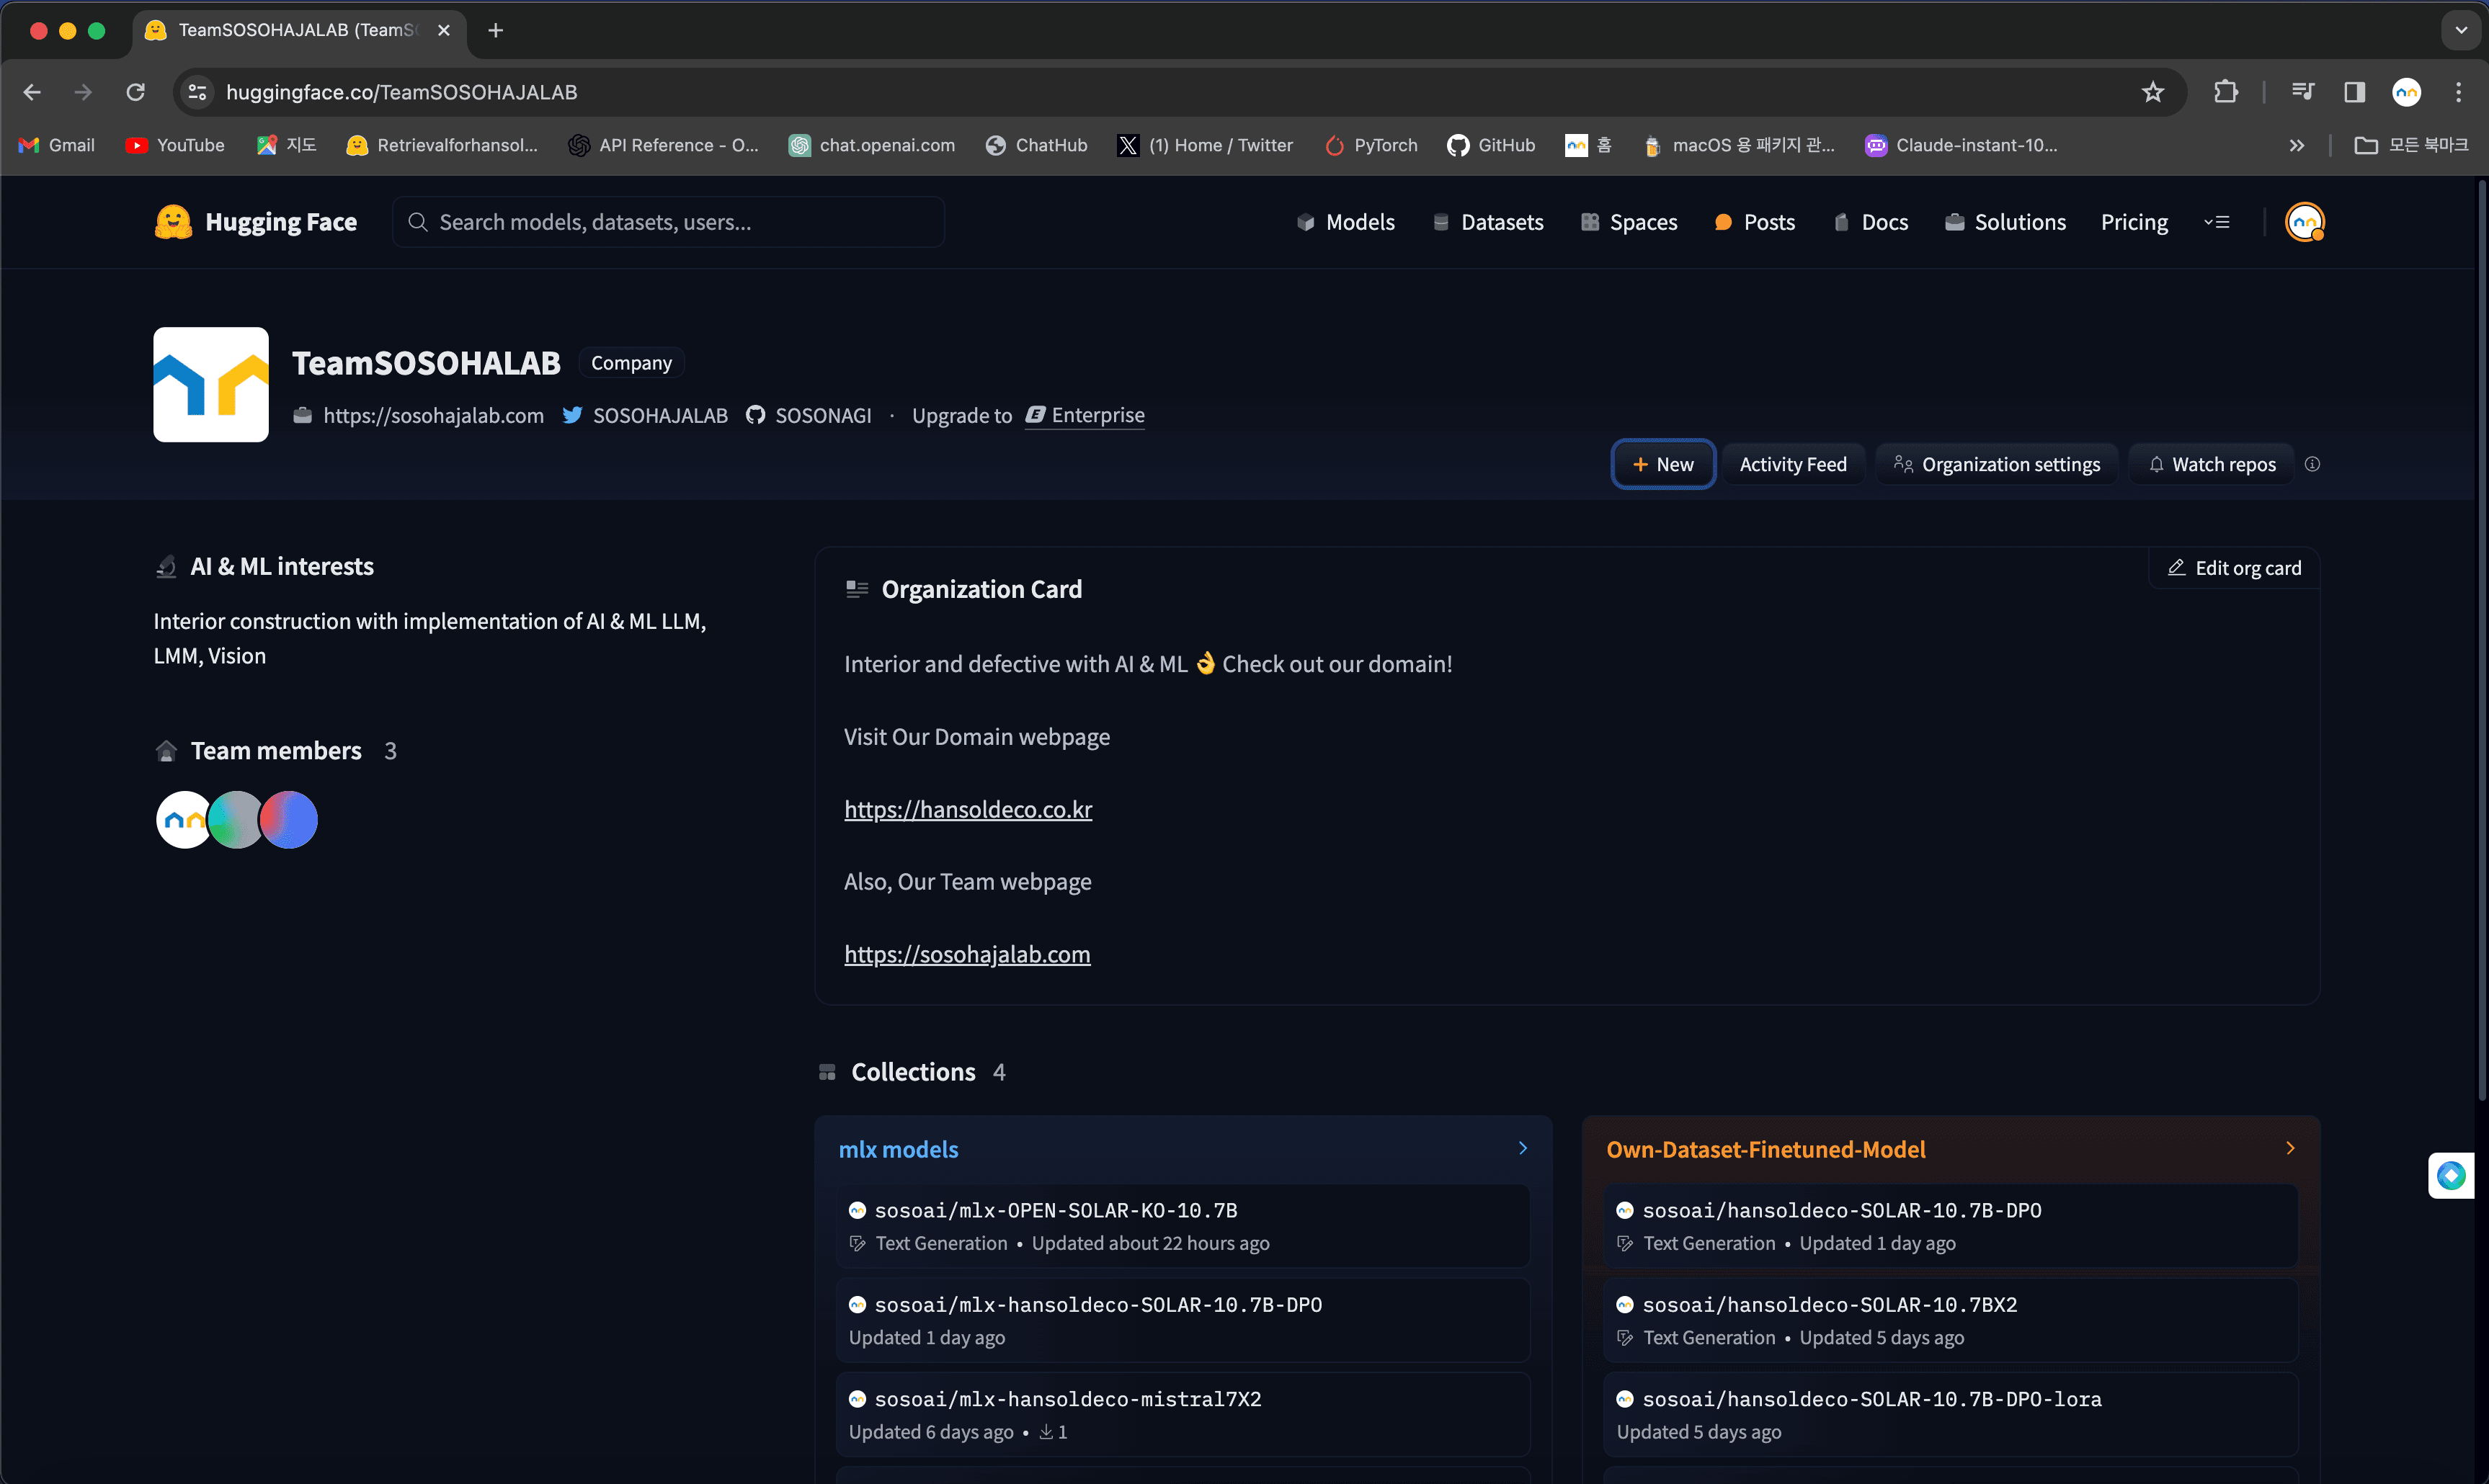Viewport: 2489px width, 1484px height.
Task: Open media control icon in Chrome toolbar
Action: coord(2303,92)
